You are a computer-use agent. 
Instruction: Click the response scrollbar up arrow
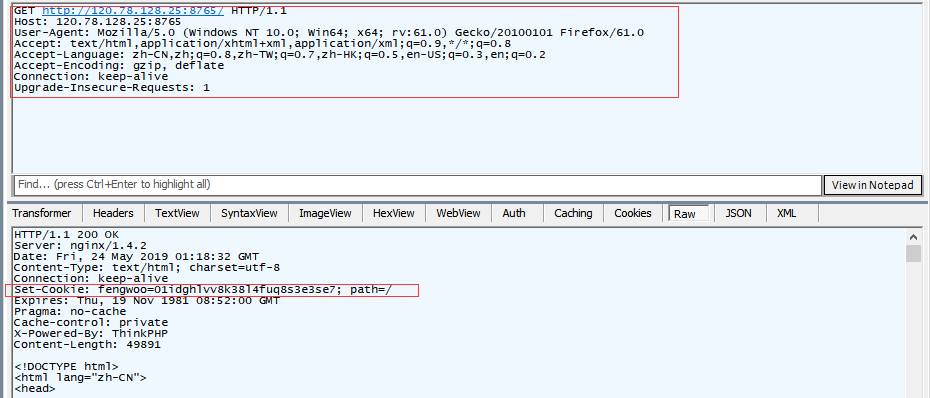click(913, 237)
